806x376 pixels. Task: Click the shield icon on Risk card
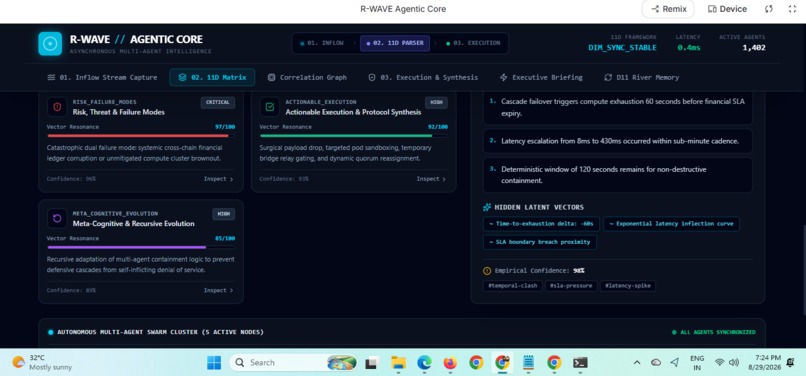(57, 107)
